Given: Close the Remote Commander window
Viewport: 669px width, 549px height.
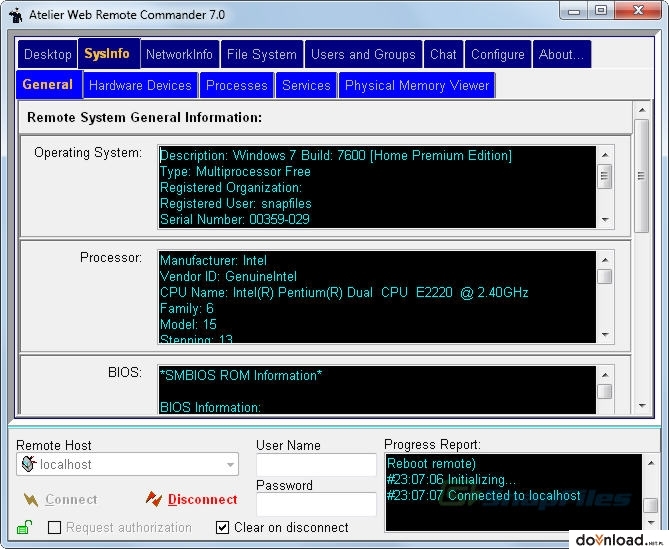Looking at the screenshot, I should (x=638, y=11).
